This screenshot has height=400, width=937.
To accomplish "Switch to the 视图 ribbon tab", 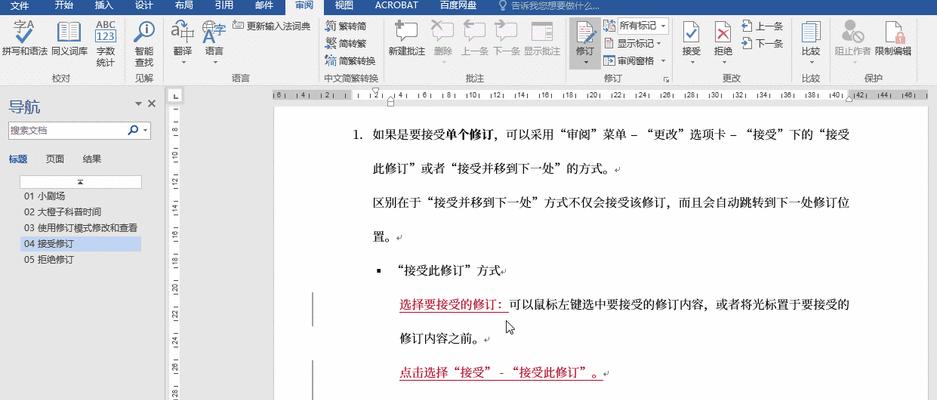I will [344, 5].
